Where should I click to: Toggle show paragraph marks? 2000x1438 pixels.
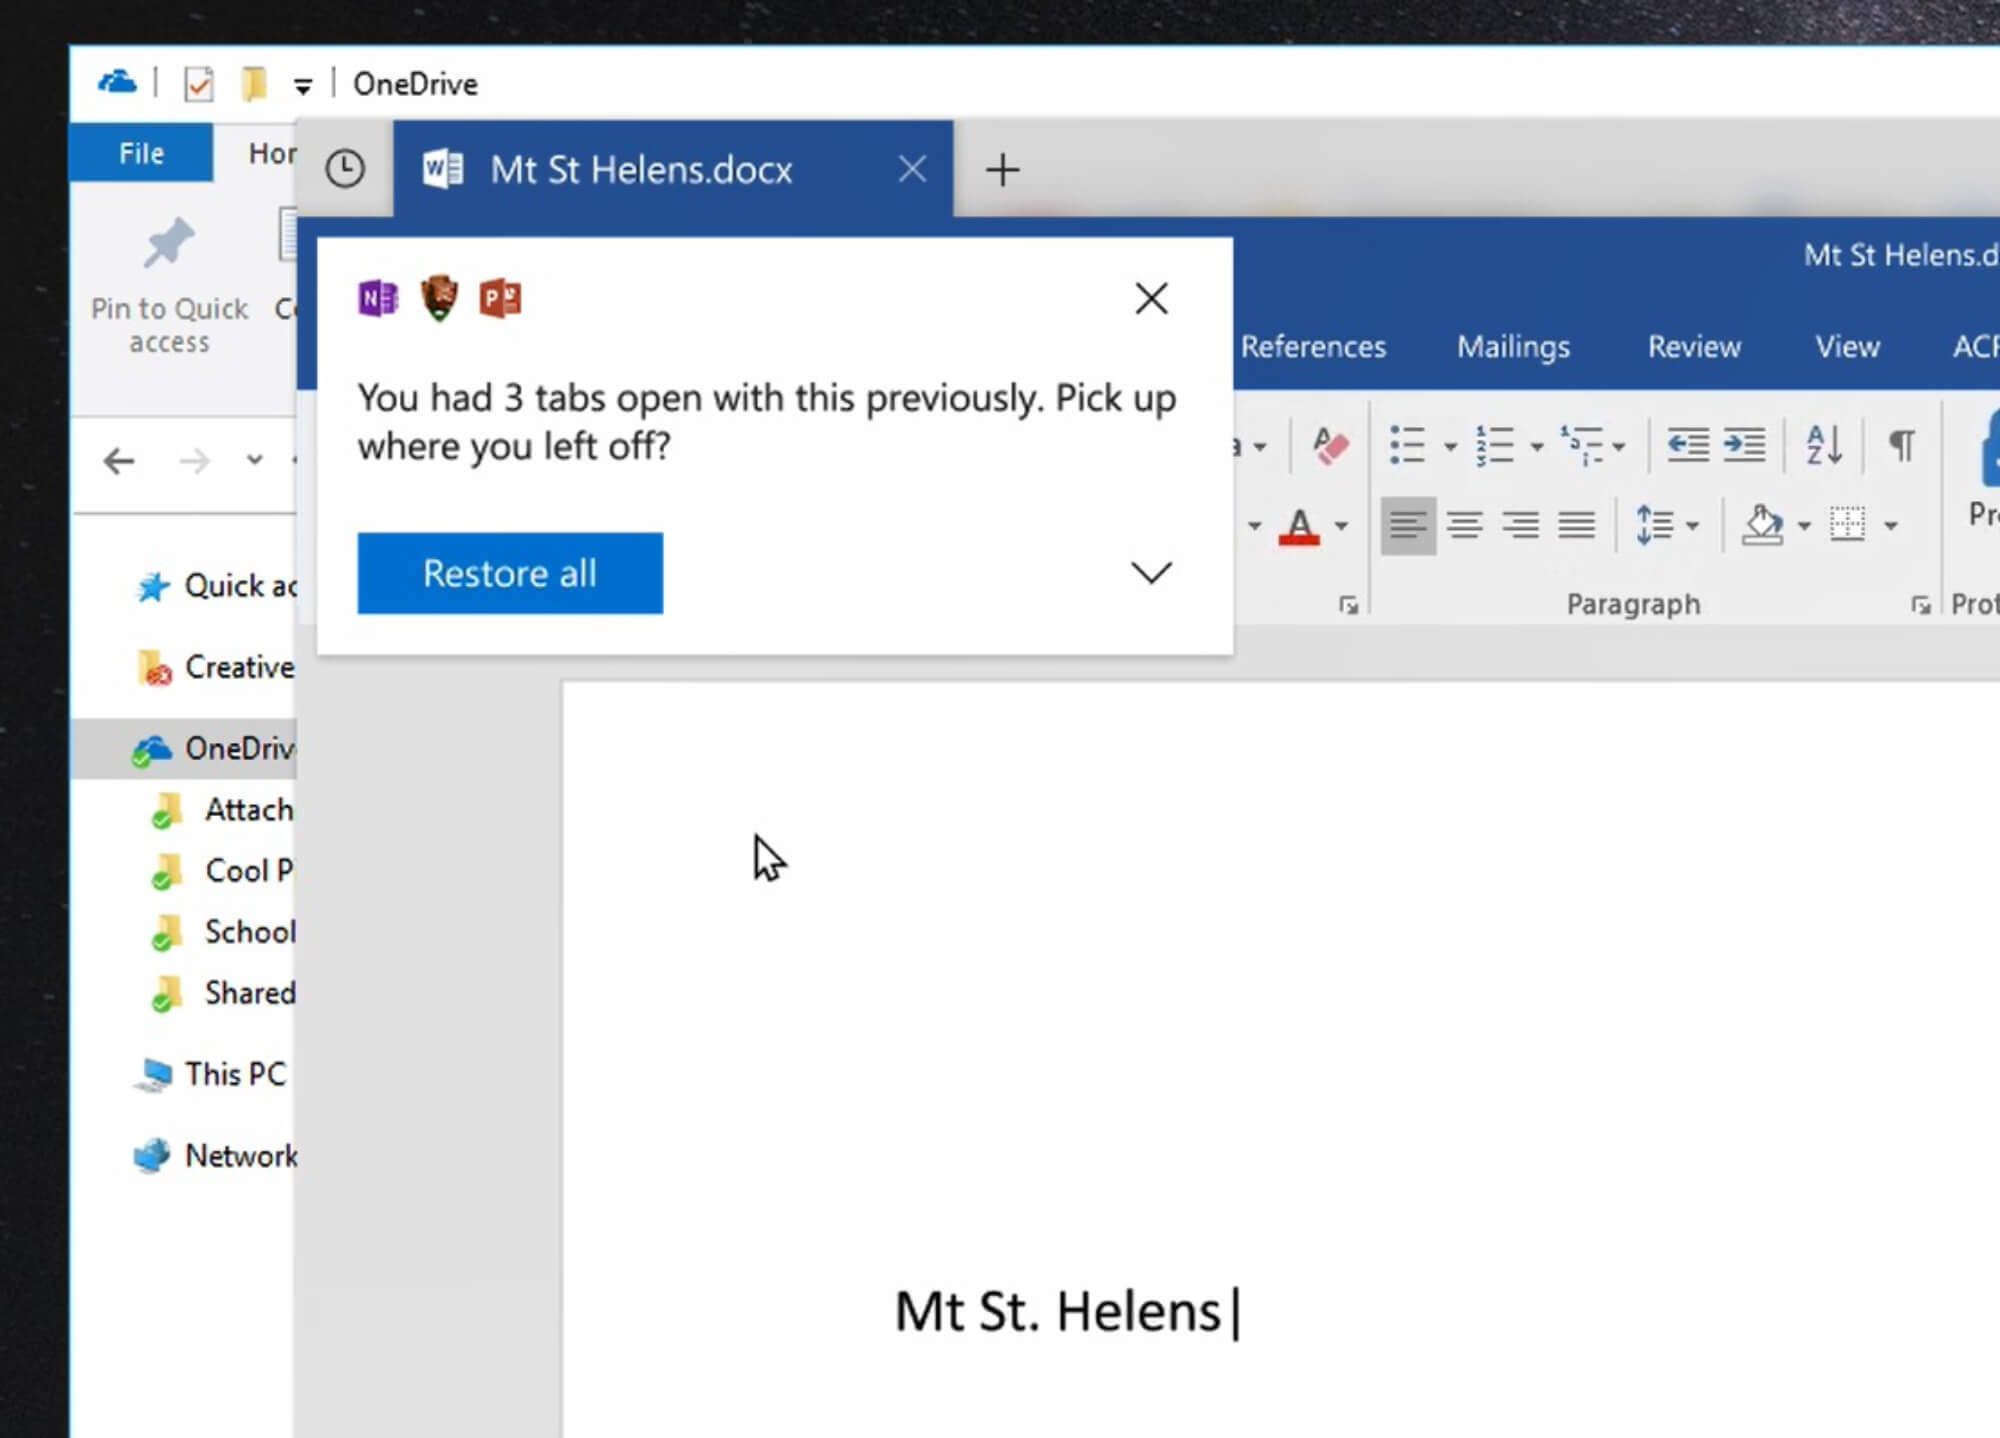tap(1901, 445)
